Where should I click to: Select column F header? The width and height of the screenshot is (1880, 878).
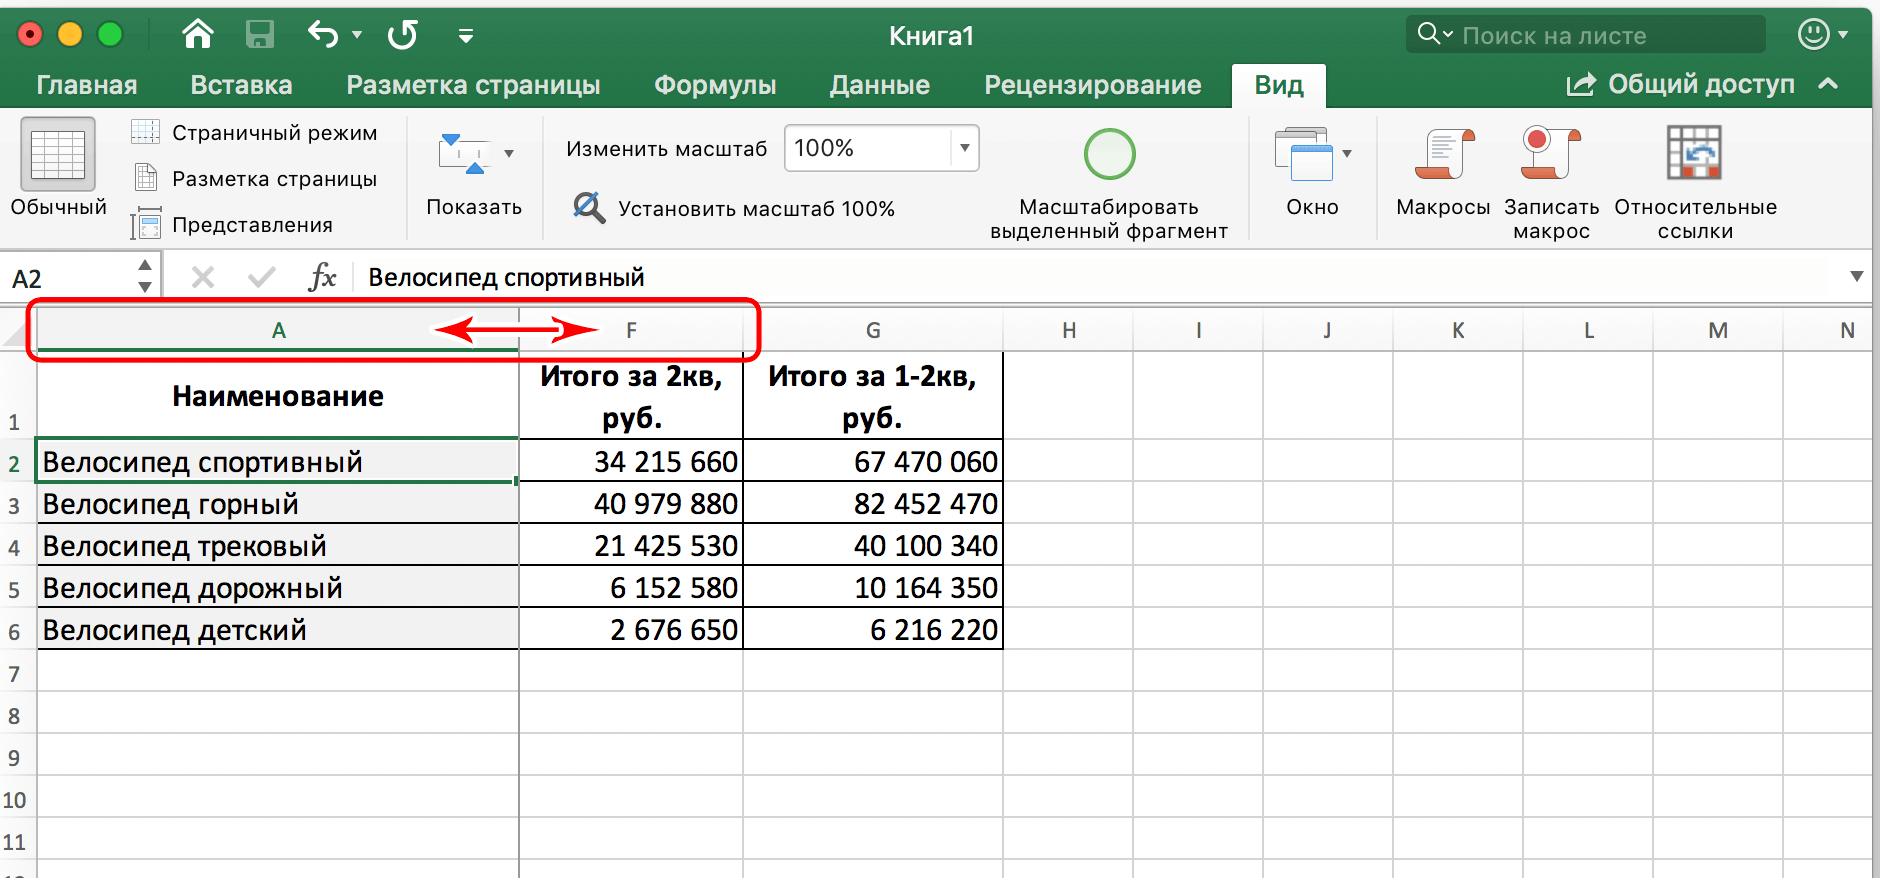631,331
